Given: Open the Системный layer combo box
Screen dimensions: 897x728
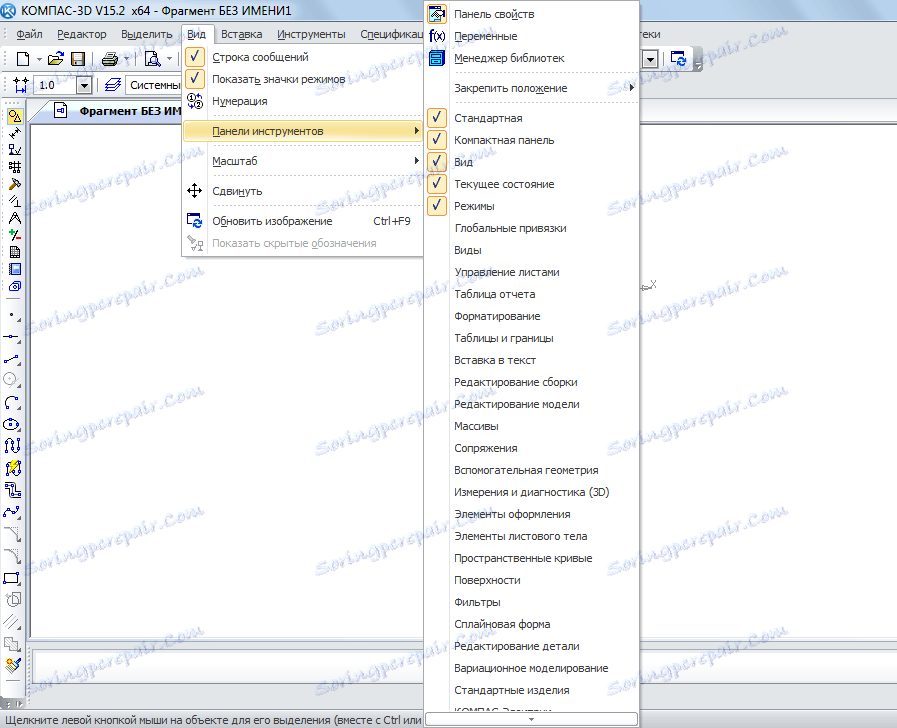Looking at the screenshot, I should [153, 85].
